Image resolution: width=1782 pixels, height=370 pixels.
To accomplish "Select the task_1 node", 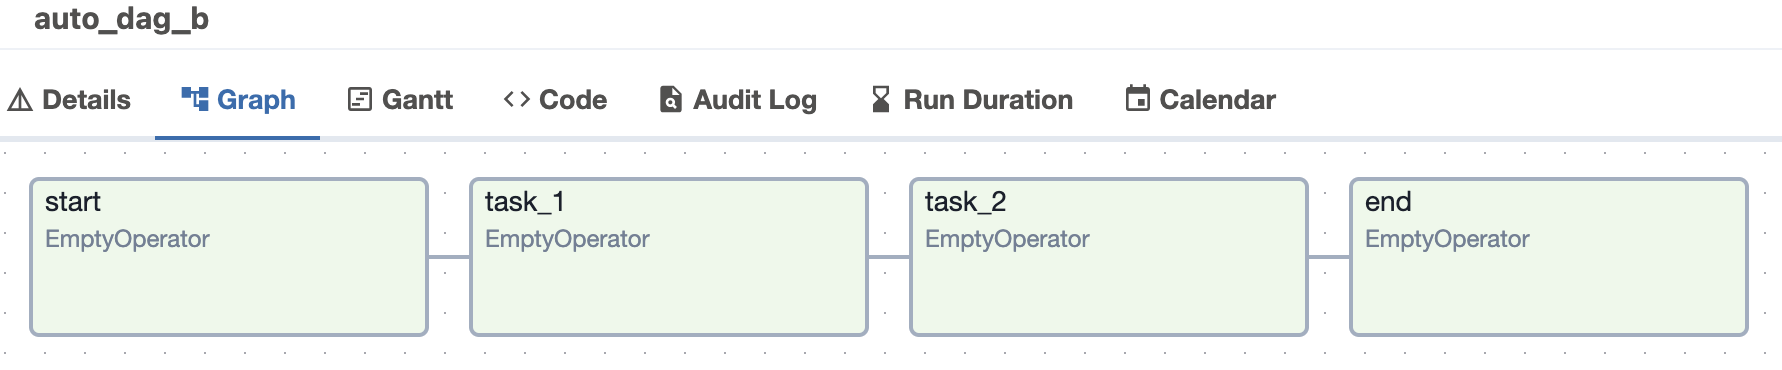I will pos(669,257).
